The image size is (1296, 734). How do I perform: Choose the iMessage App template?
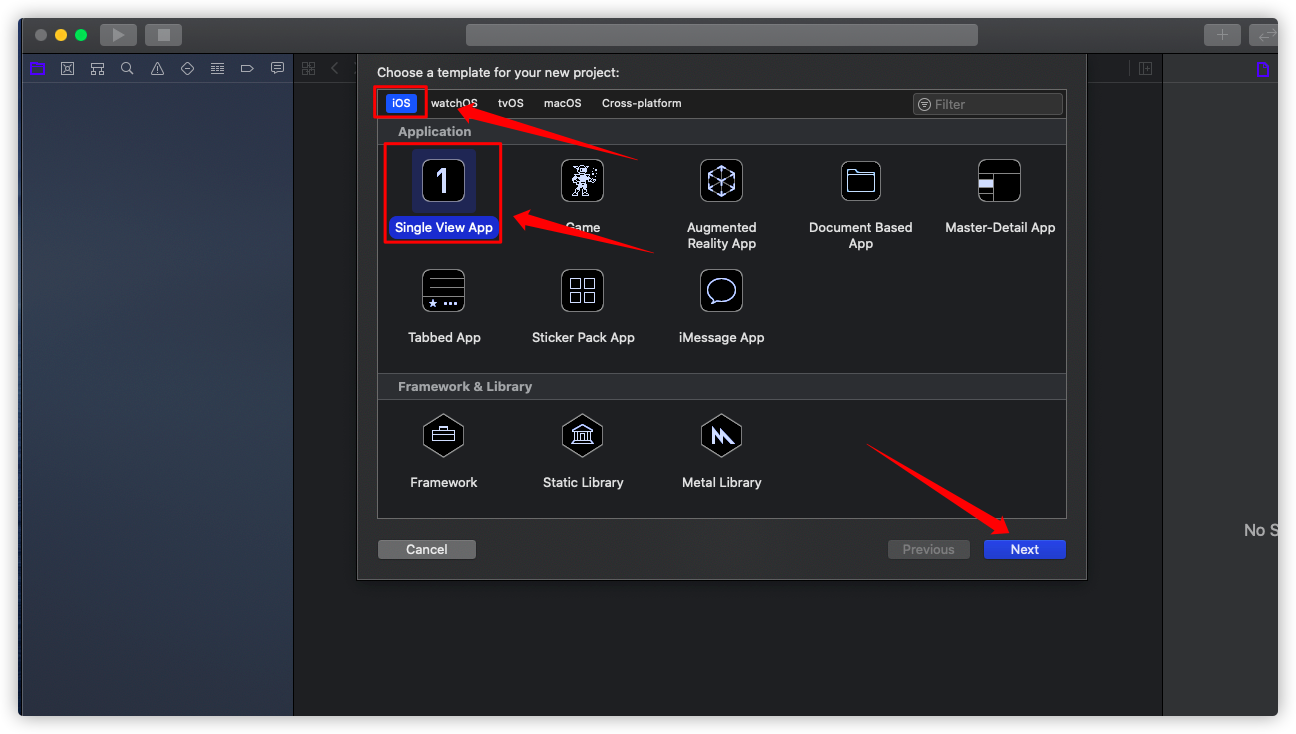[721, 306]
